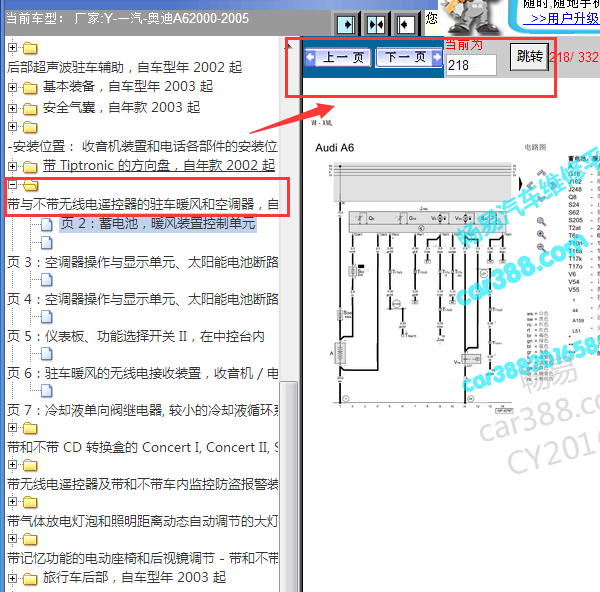Click the folder icon above 带记忆功能的电动座椅
600x592 pixels.
[30, 540]
